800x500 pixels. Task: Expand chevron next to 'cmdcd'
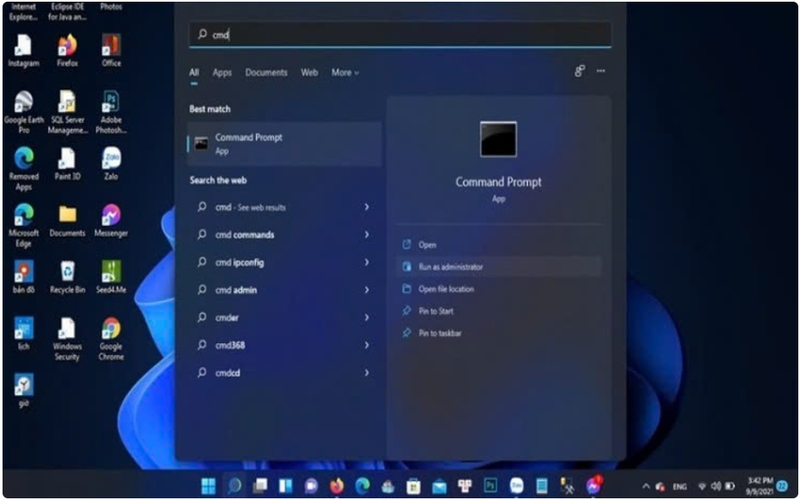coord(367,372)
